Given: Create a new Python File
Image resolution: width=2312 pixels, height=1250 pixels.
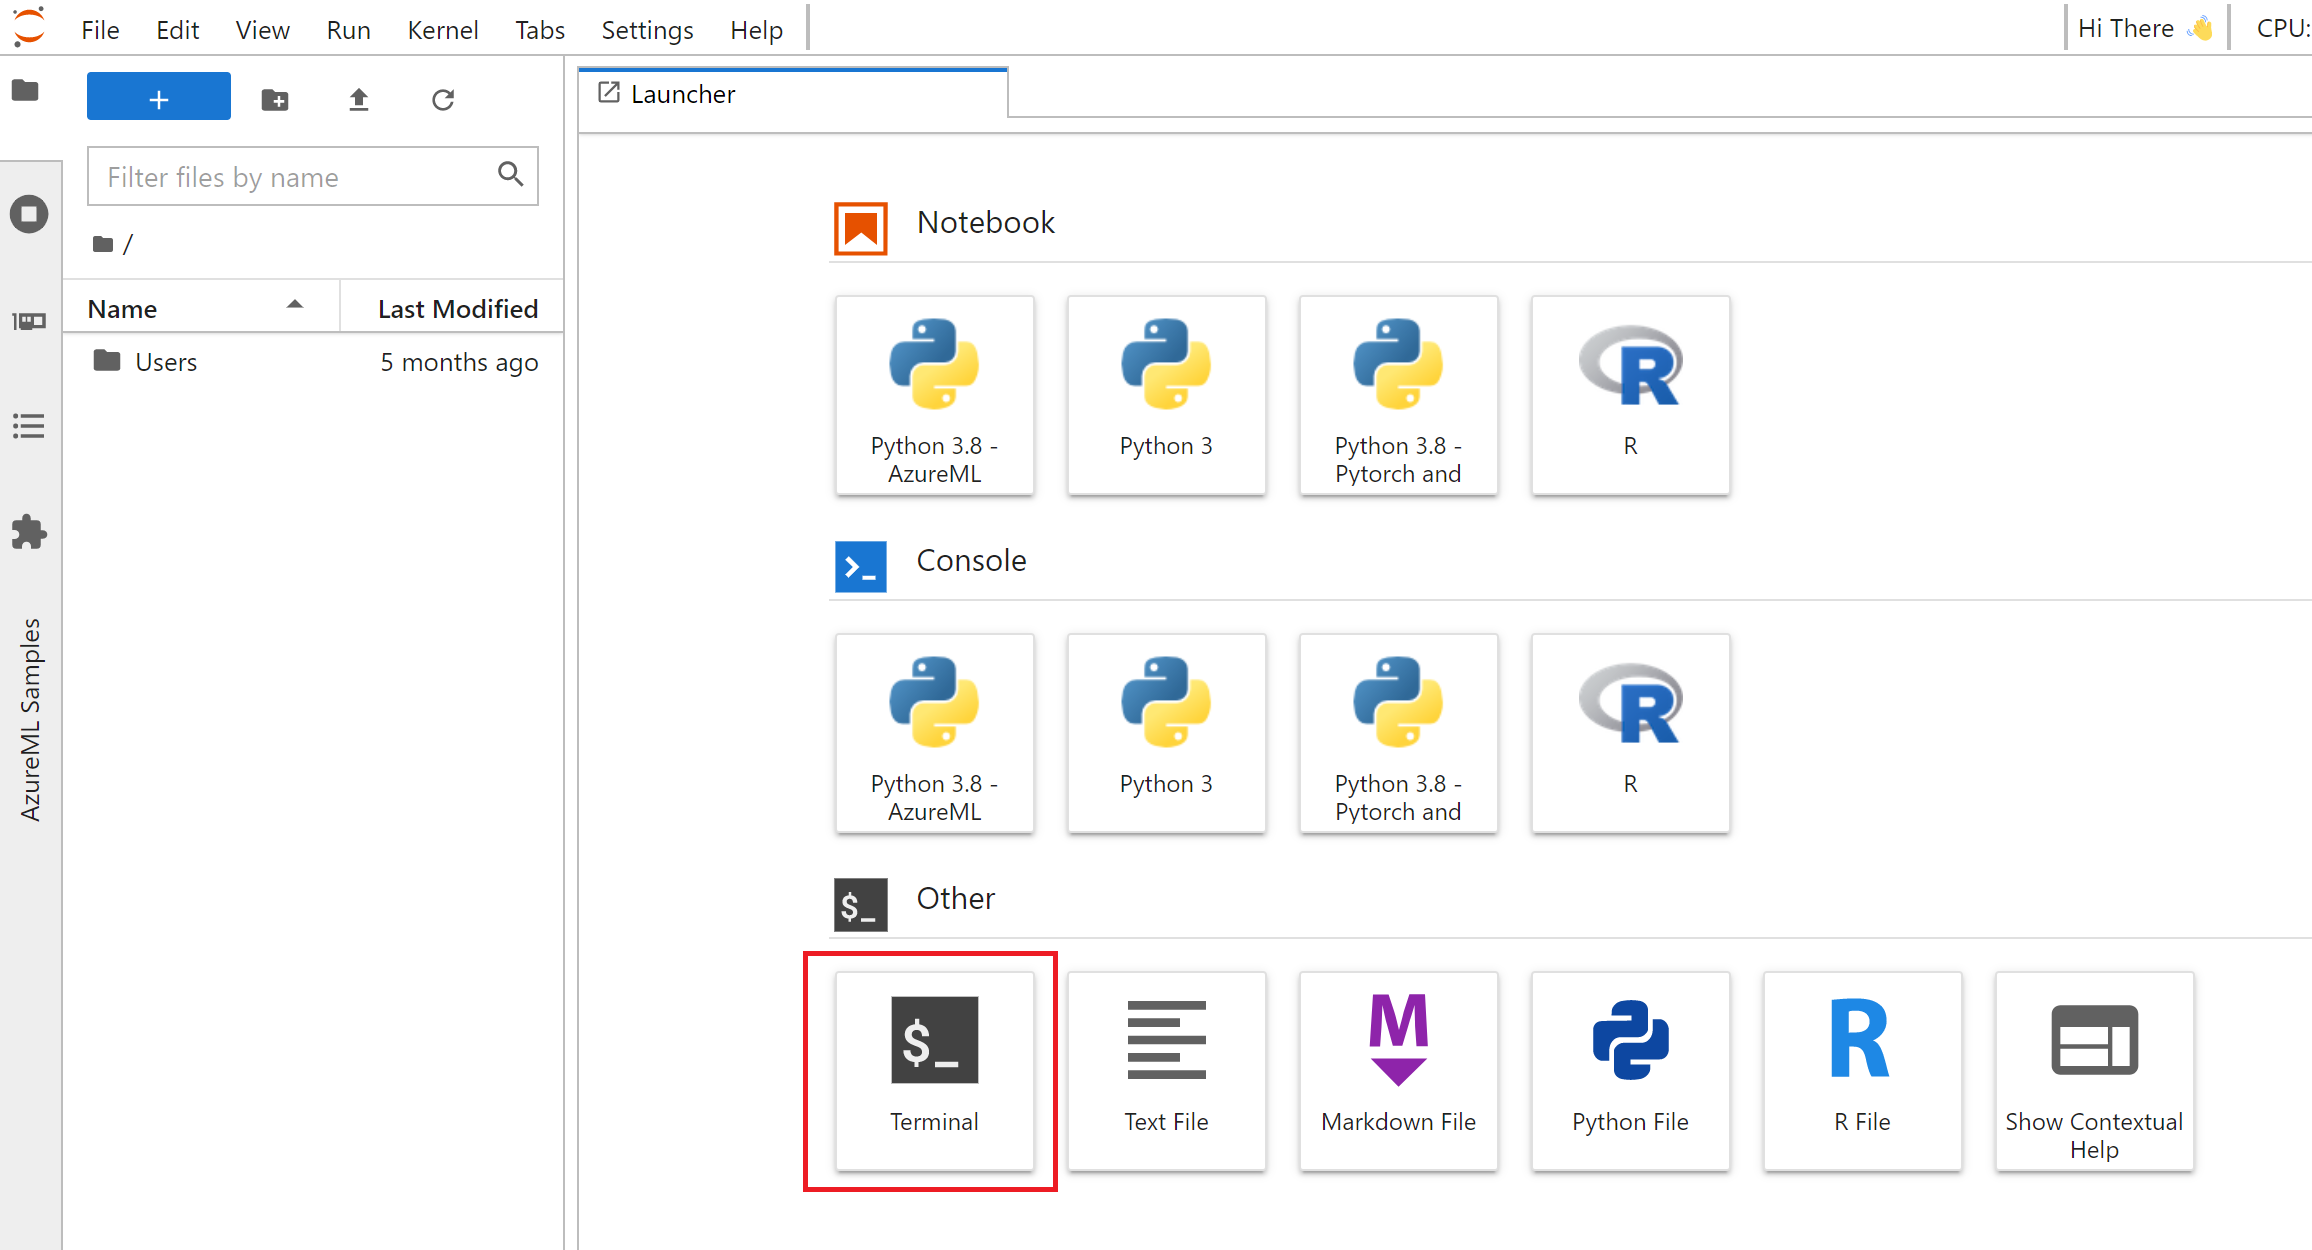Looking at the screenshot, I should click(x=1630, y=1070).
